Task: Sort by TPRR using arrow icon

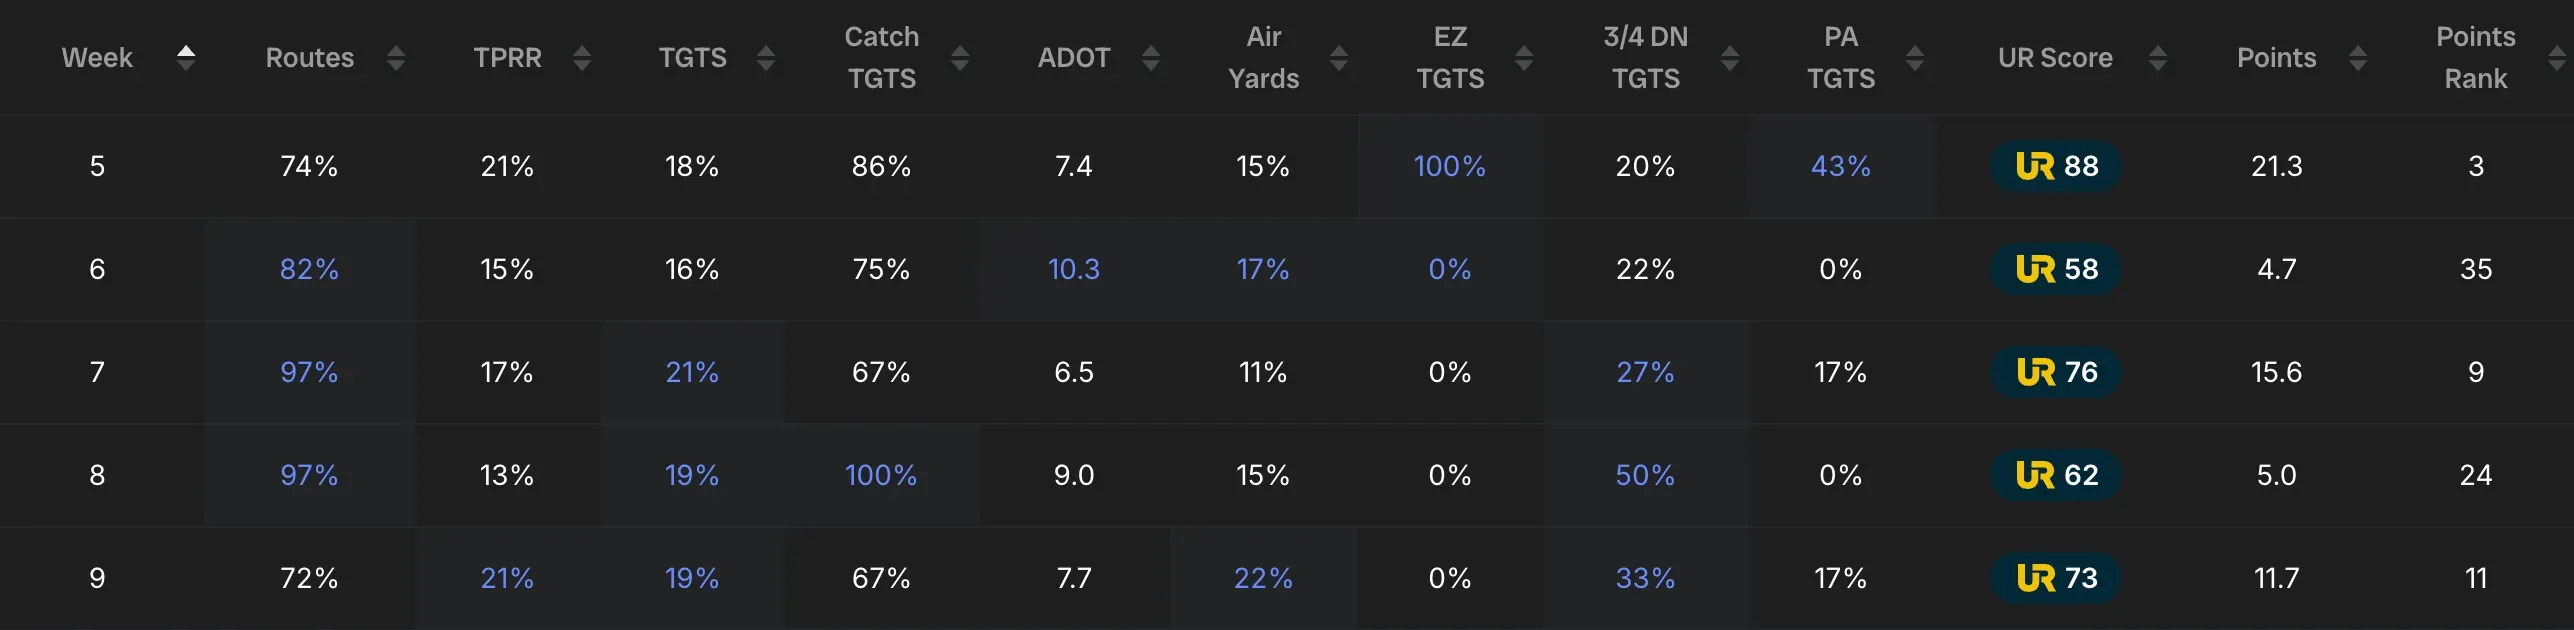Action: [582, 58]
